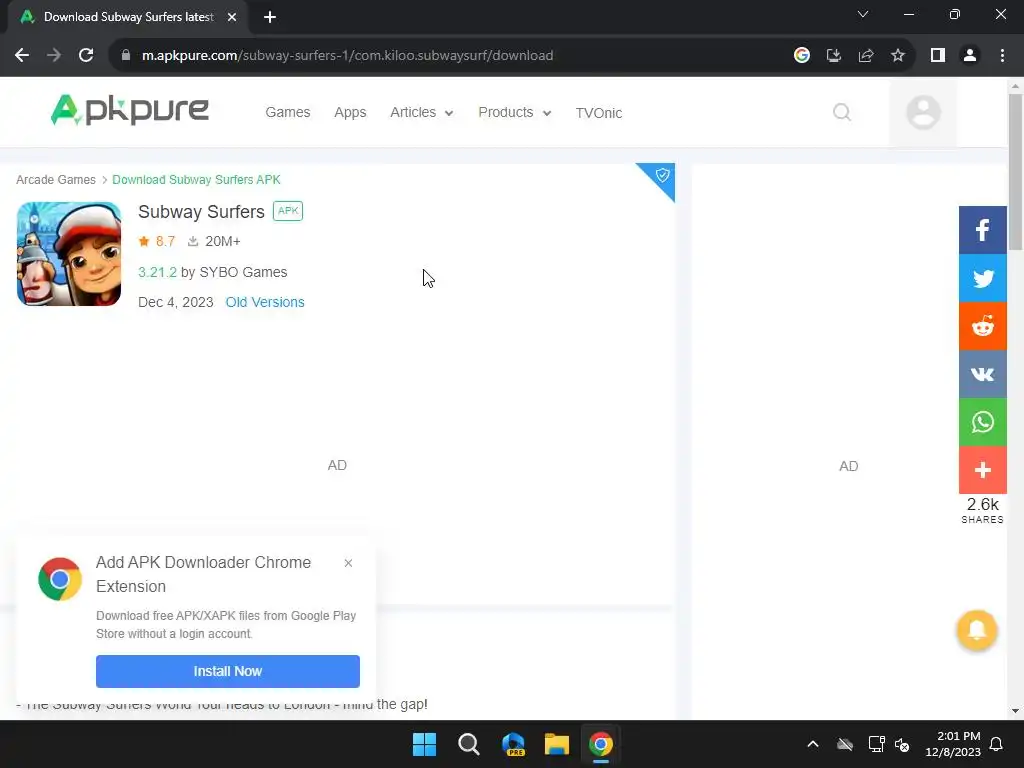Viewport: 1024px width, 768px height.
Task: Share on WhatsApp
Action: [x=982, y=422]
